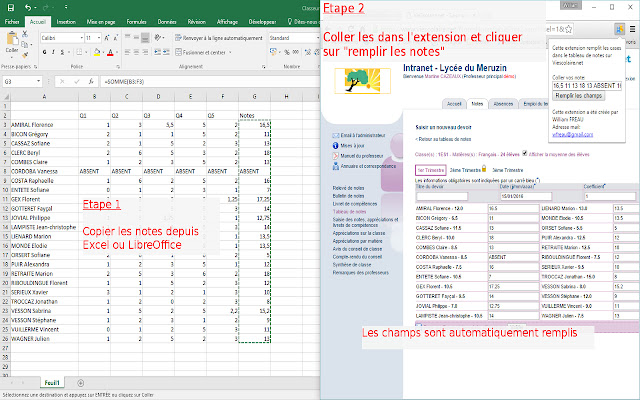This screenshot has height=400, width=640.
Task: Click the bookmark star in address bar
Action: (568, 29)
